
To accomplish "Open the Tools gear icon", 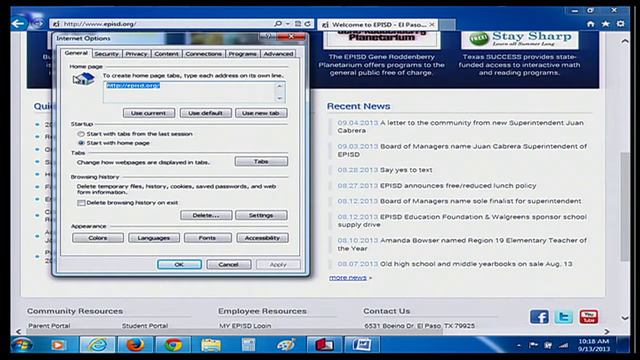I will 620,24.
